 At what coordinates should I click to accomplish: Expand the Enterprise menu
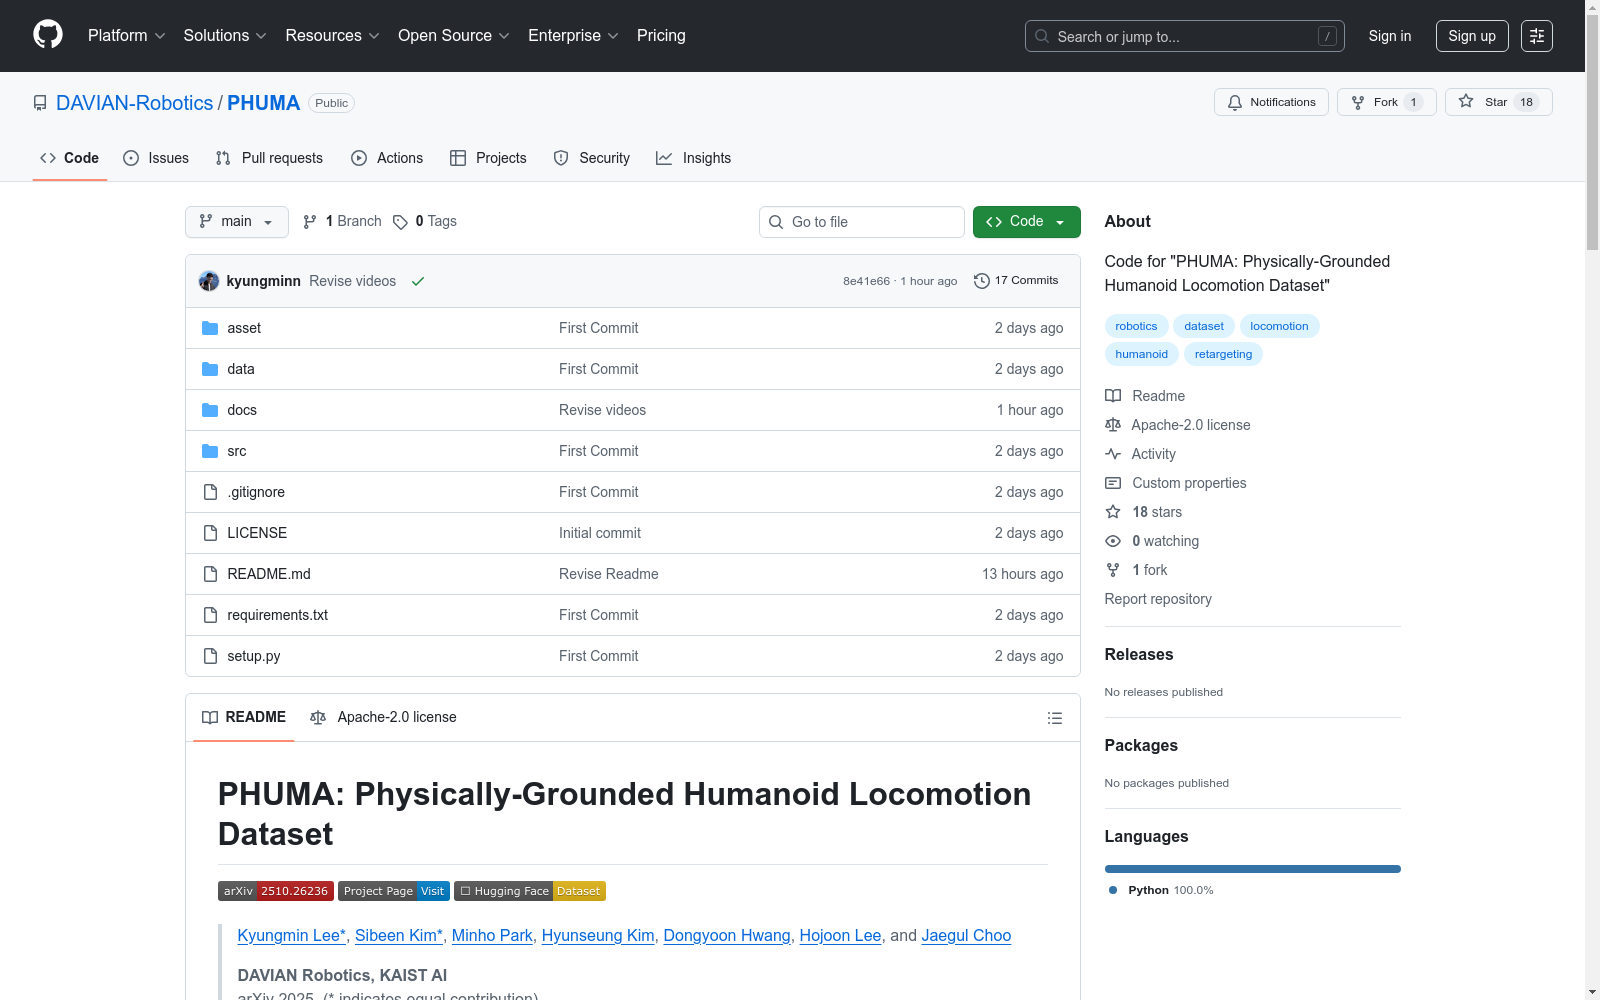(x=573, y=36)
